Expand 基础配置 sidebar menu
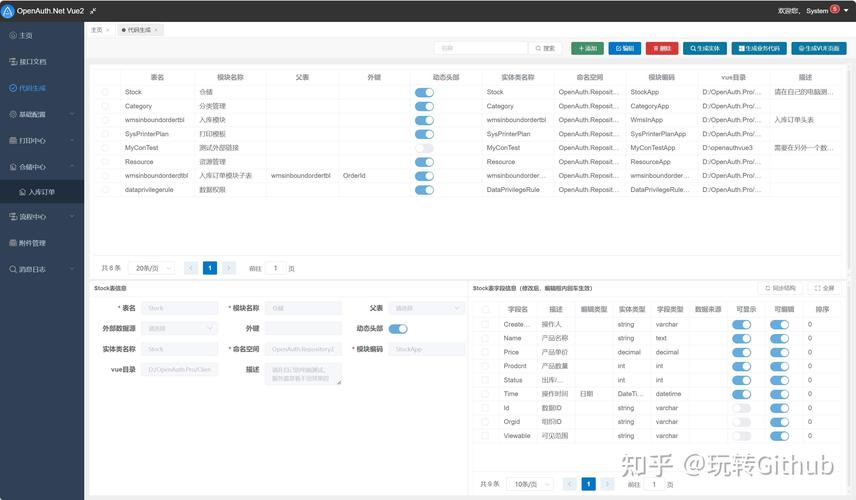This screenshot has height=500, width=856. pyautogui.click(x=42, y=114)
